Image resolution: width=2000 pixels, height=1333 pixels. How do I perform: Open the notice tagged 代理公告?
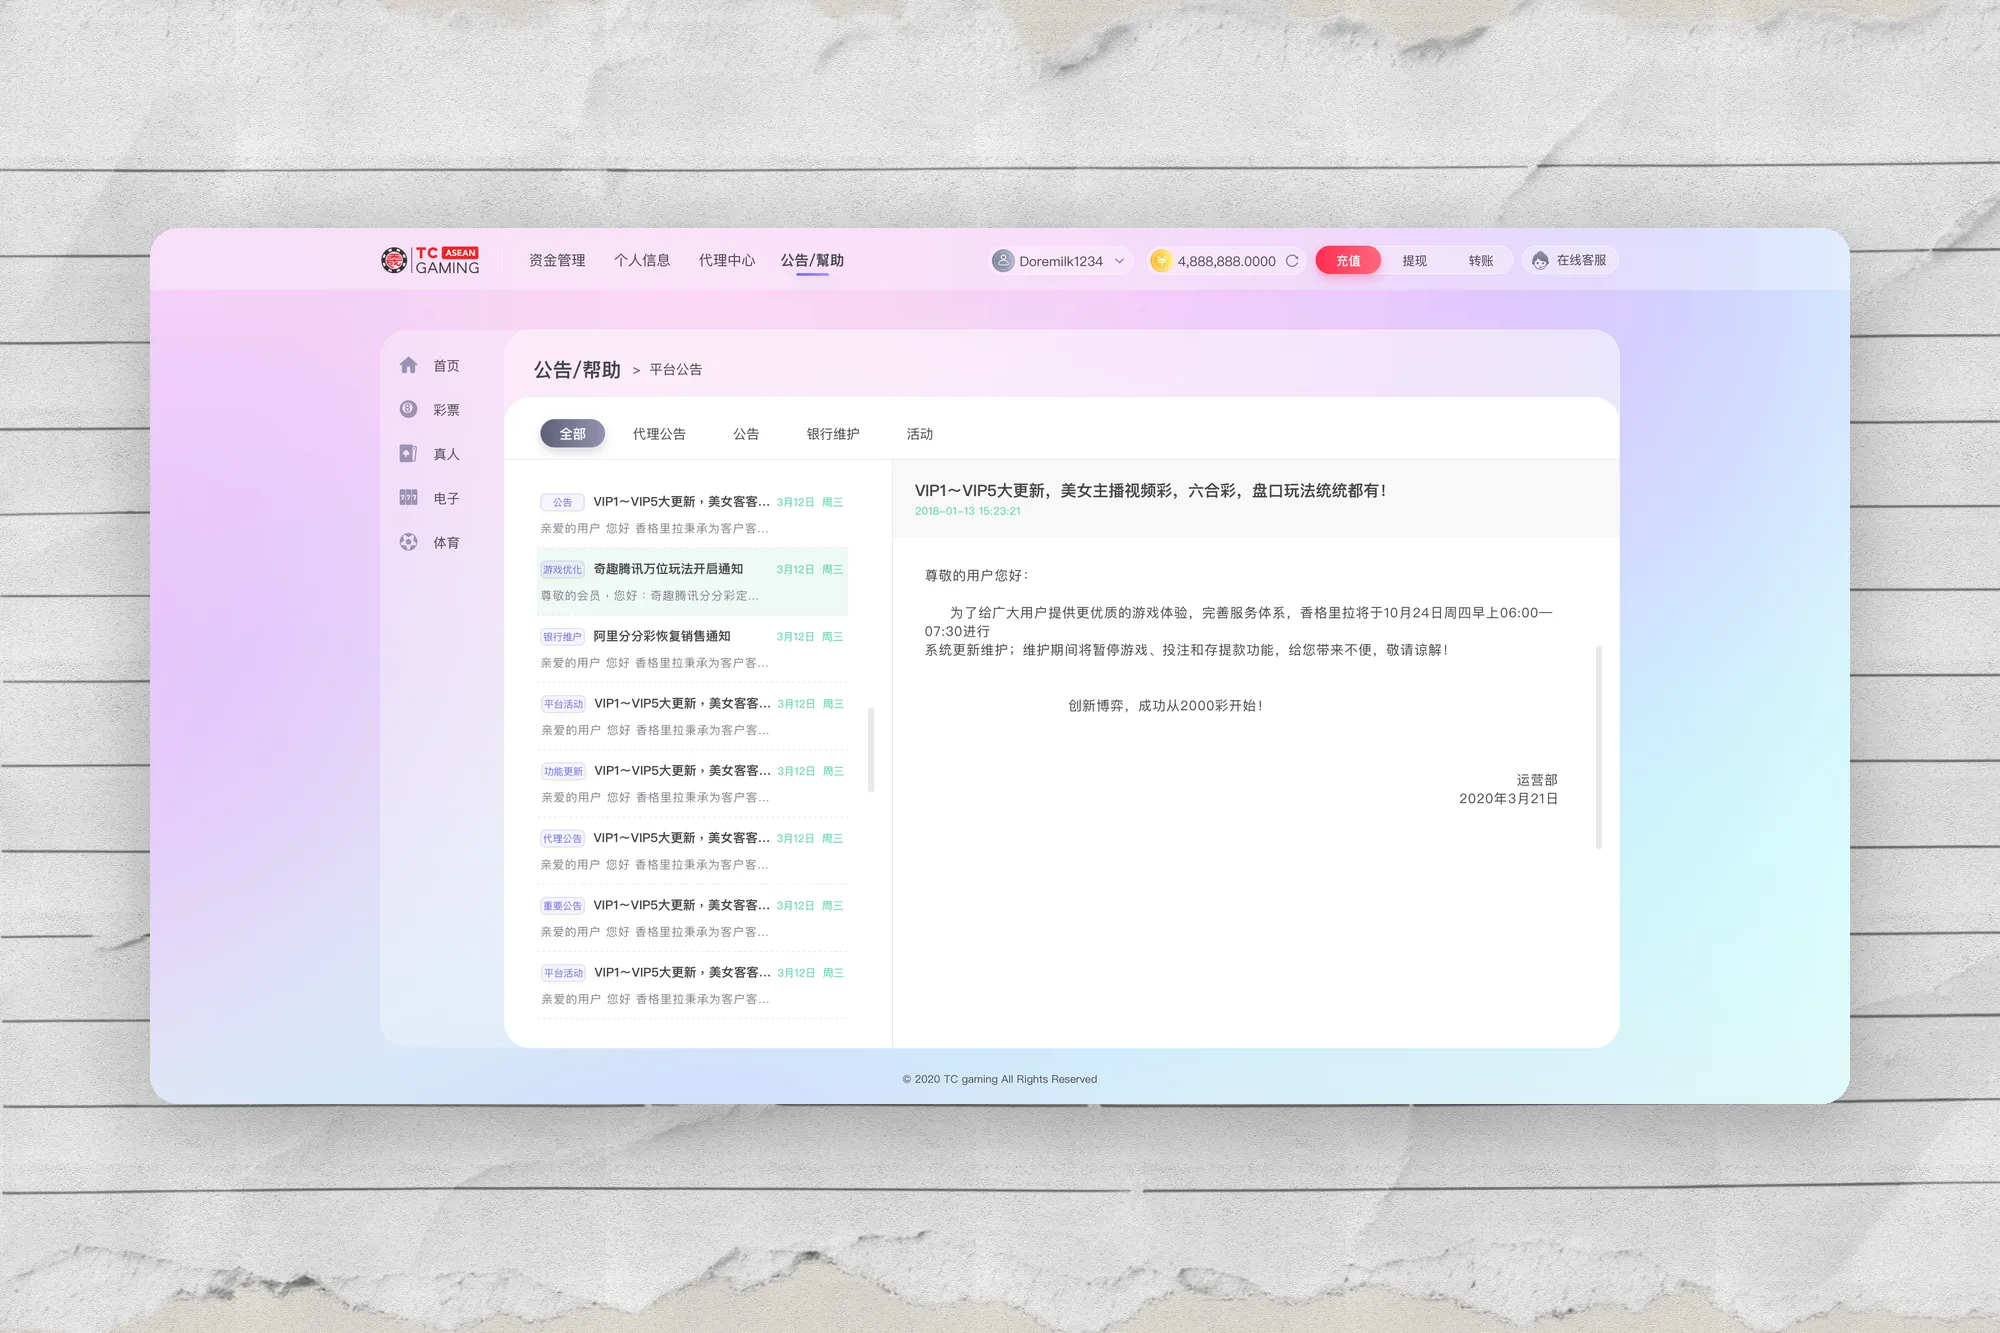[x=692, y=850]
